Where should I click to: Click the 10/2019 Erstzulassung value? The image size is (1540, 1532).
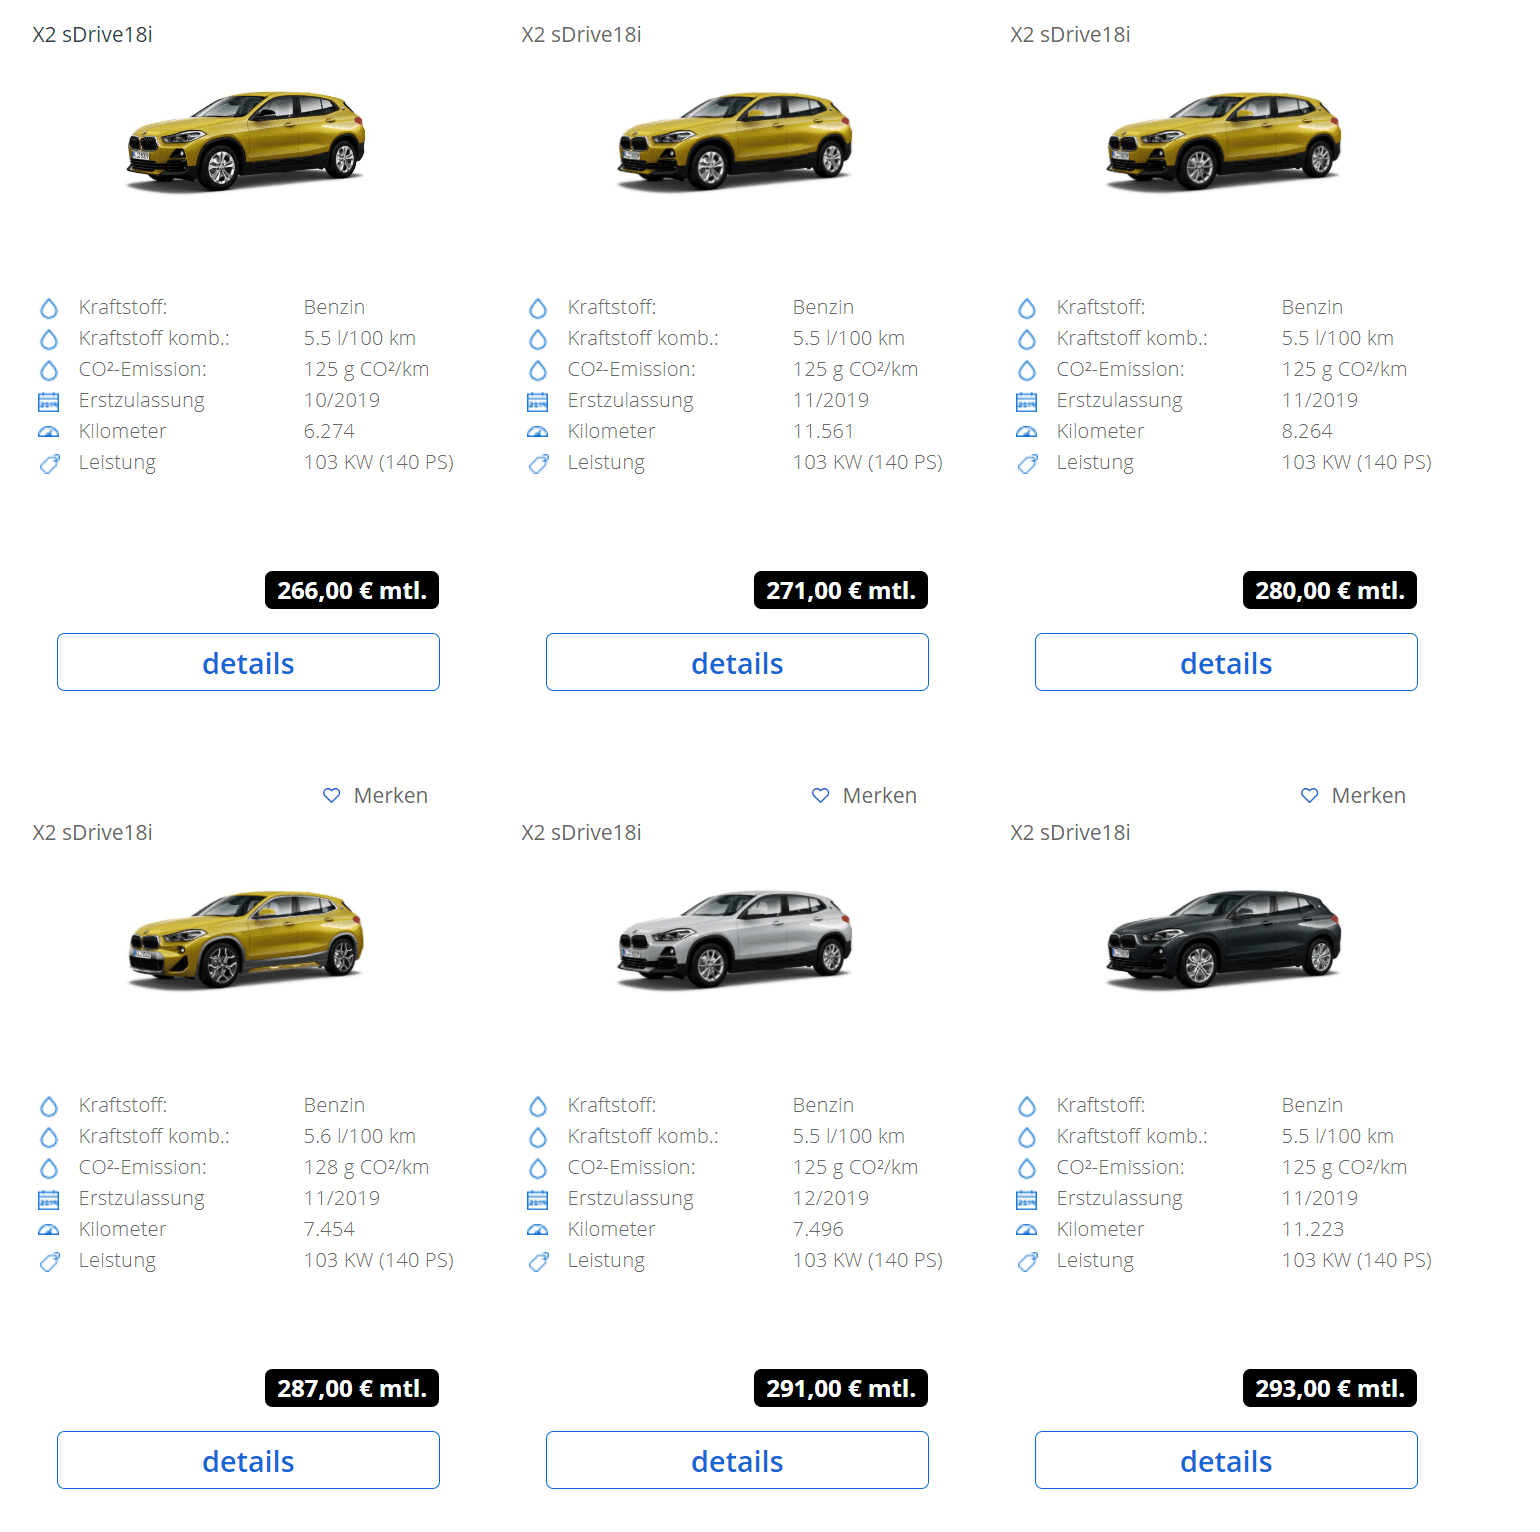tap(342, 400)
